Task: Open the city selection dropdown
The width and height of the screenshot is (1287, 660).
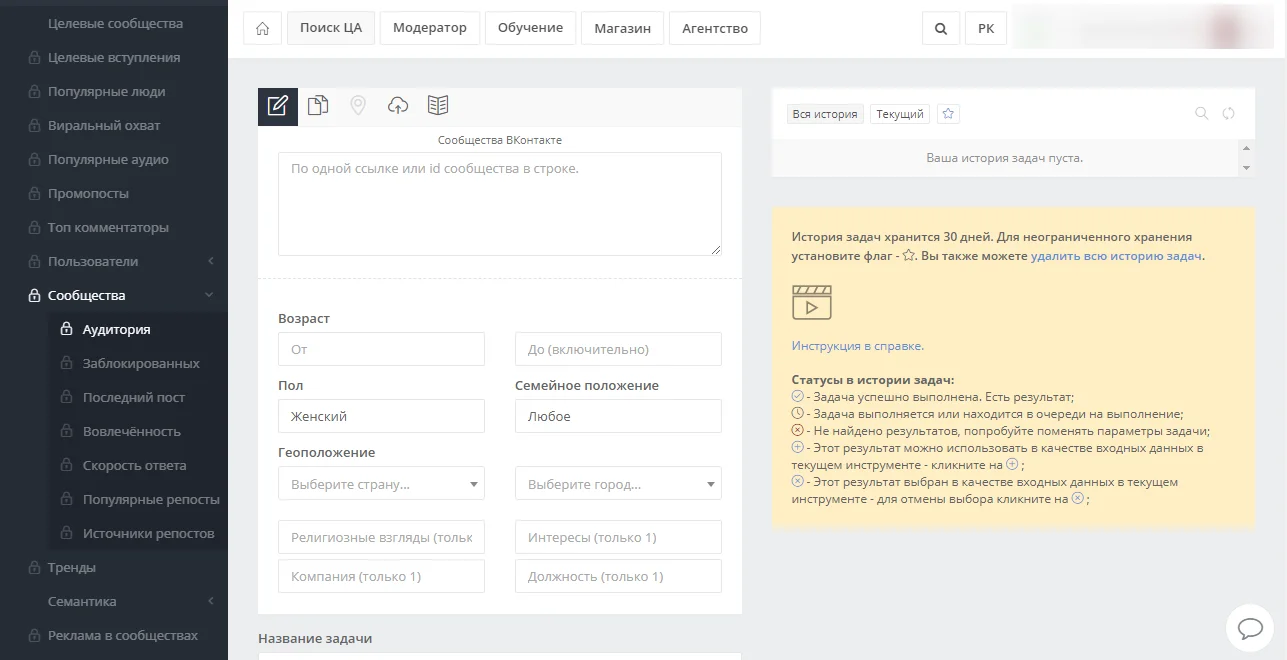Action: [618, 484]
